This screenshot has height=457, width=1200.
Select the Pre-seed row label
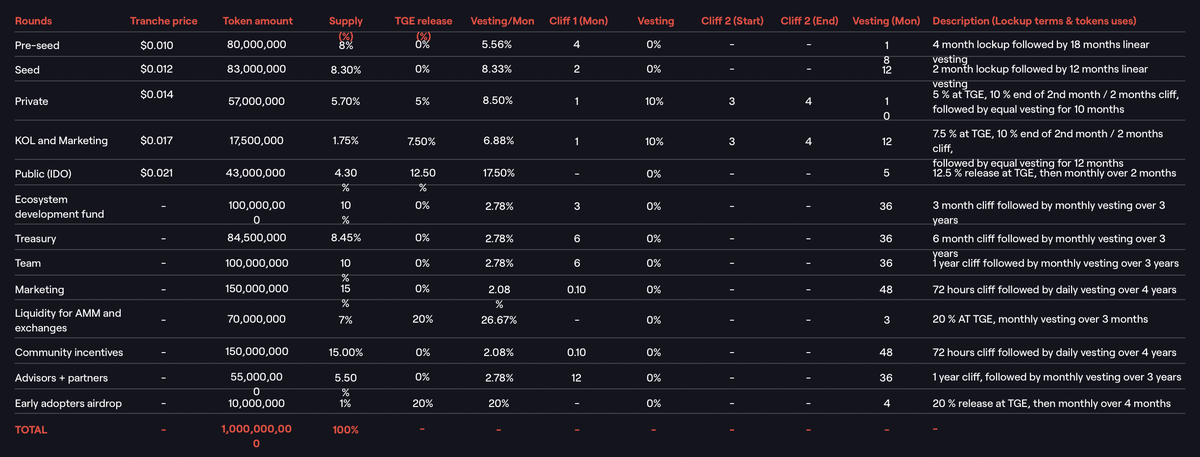coord(37,46)
